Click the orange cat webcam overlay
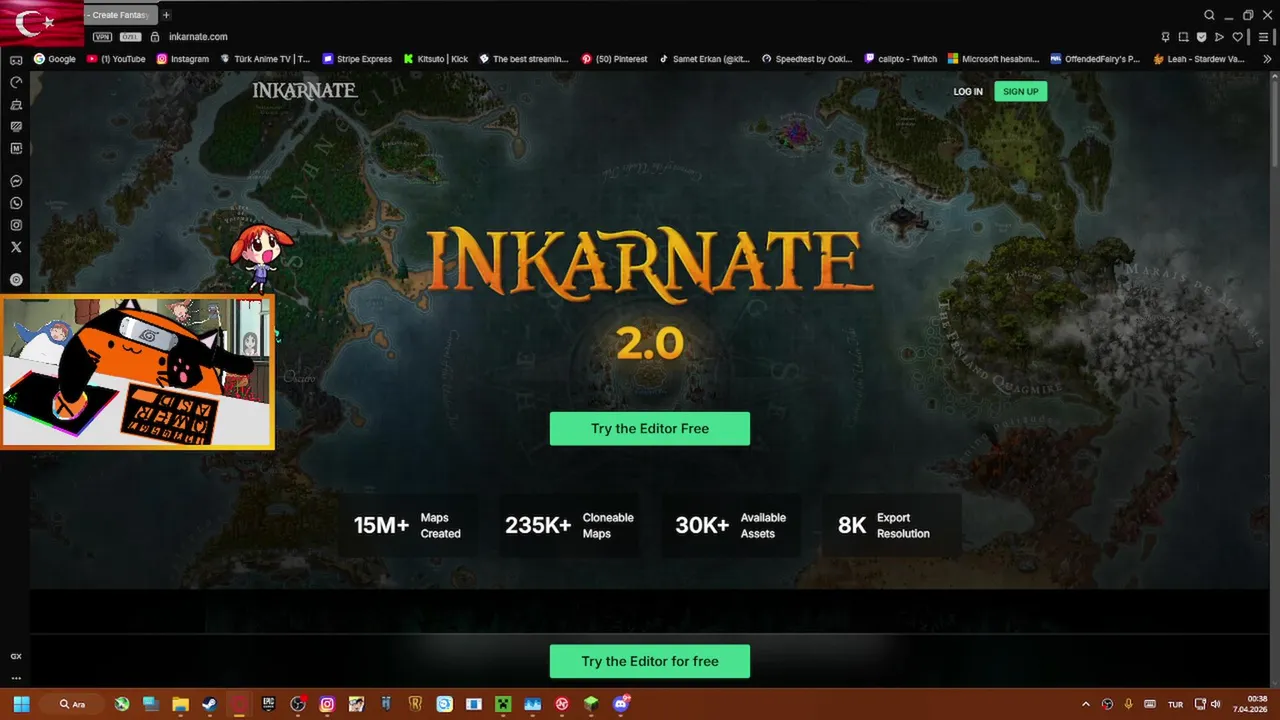The width and height of the screenshot is (1280, 720). pos(137,371)
